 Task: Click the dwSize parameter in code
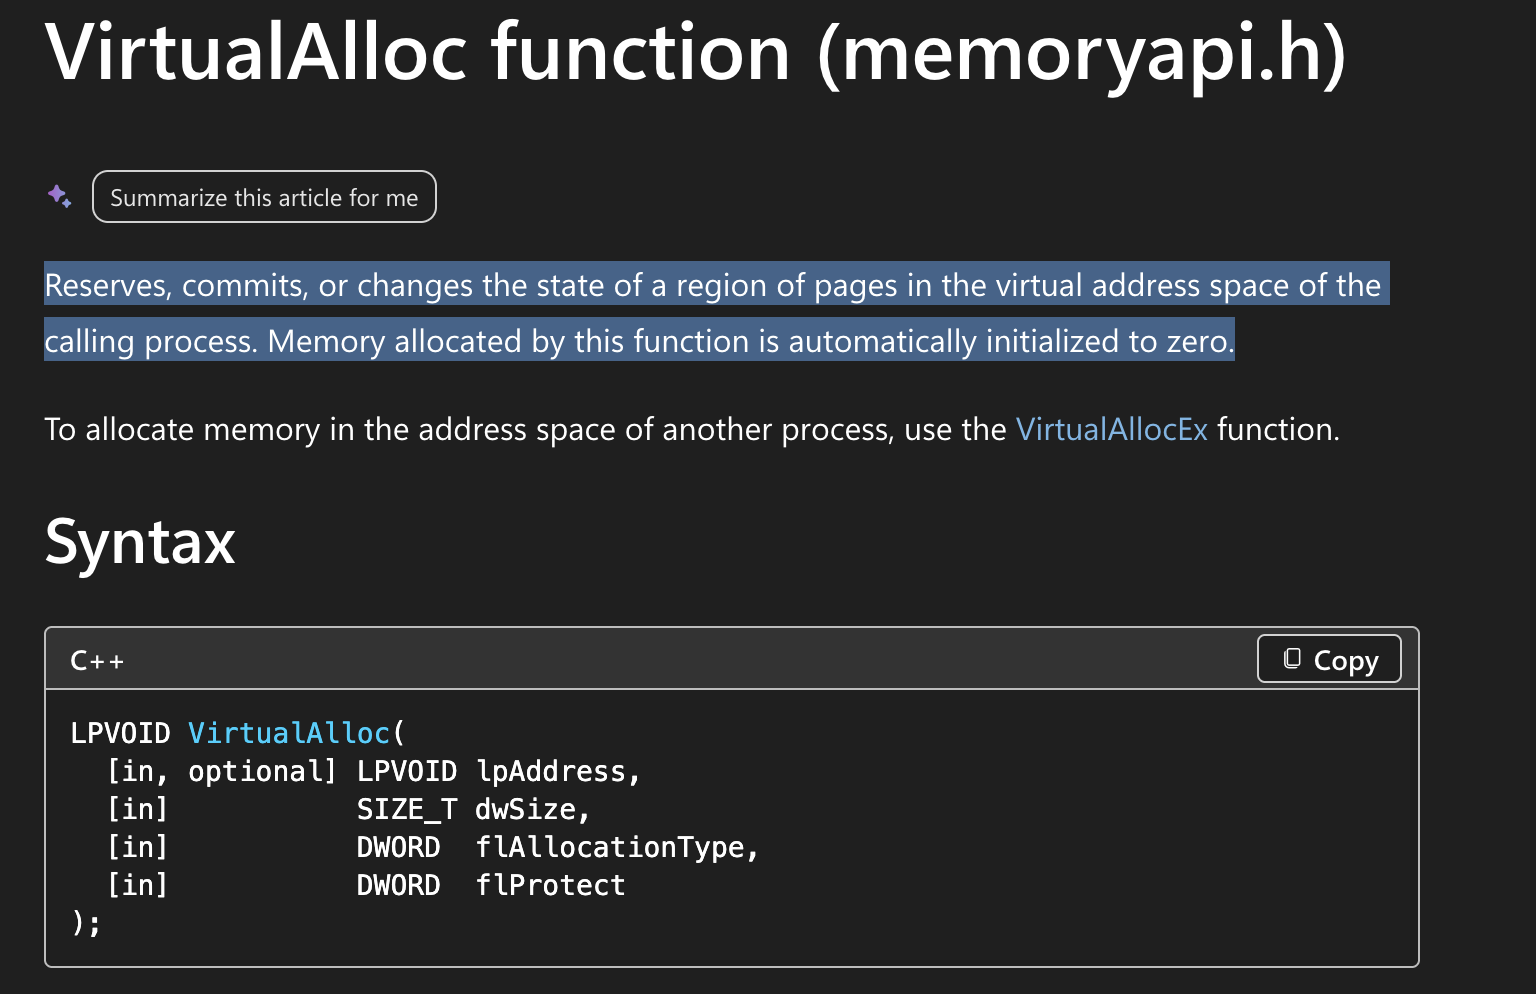point(524,809)
